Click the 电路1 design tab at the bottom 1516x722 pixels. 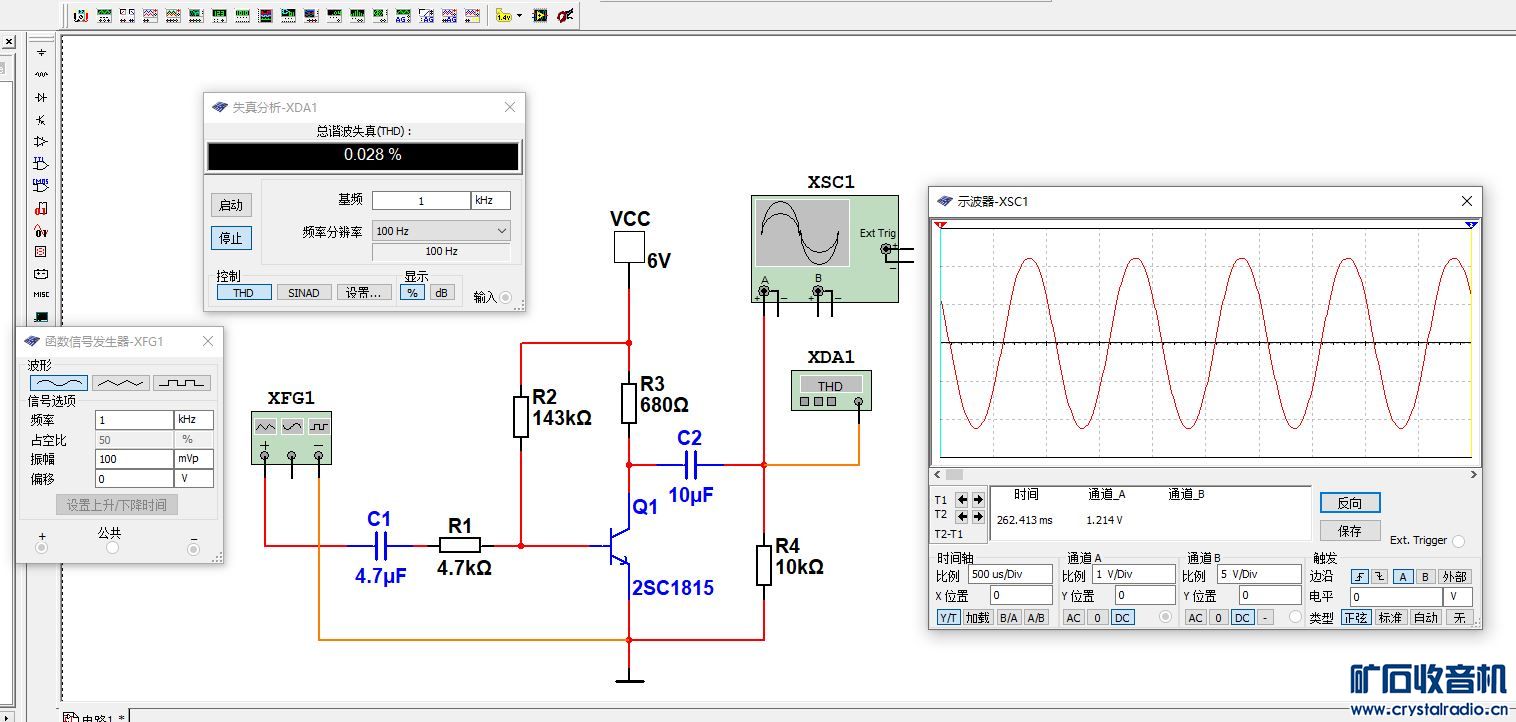tap(96, 717)
